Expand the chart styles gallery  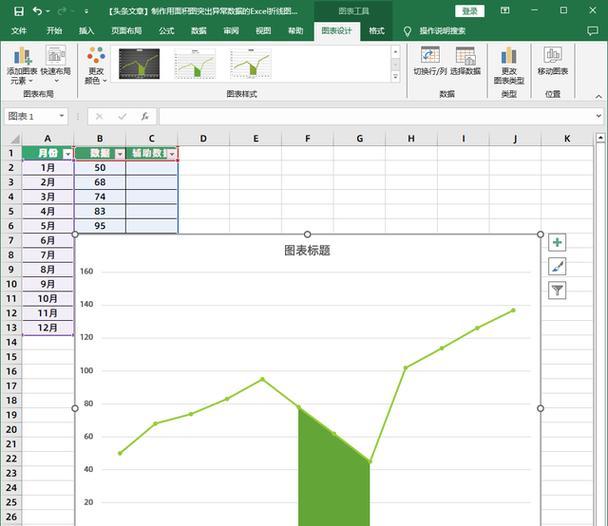click(396, 76)
